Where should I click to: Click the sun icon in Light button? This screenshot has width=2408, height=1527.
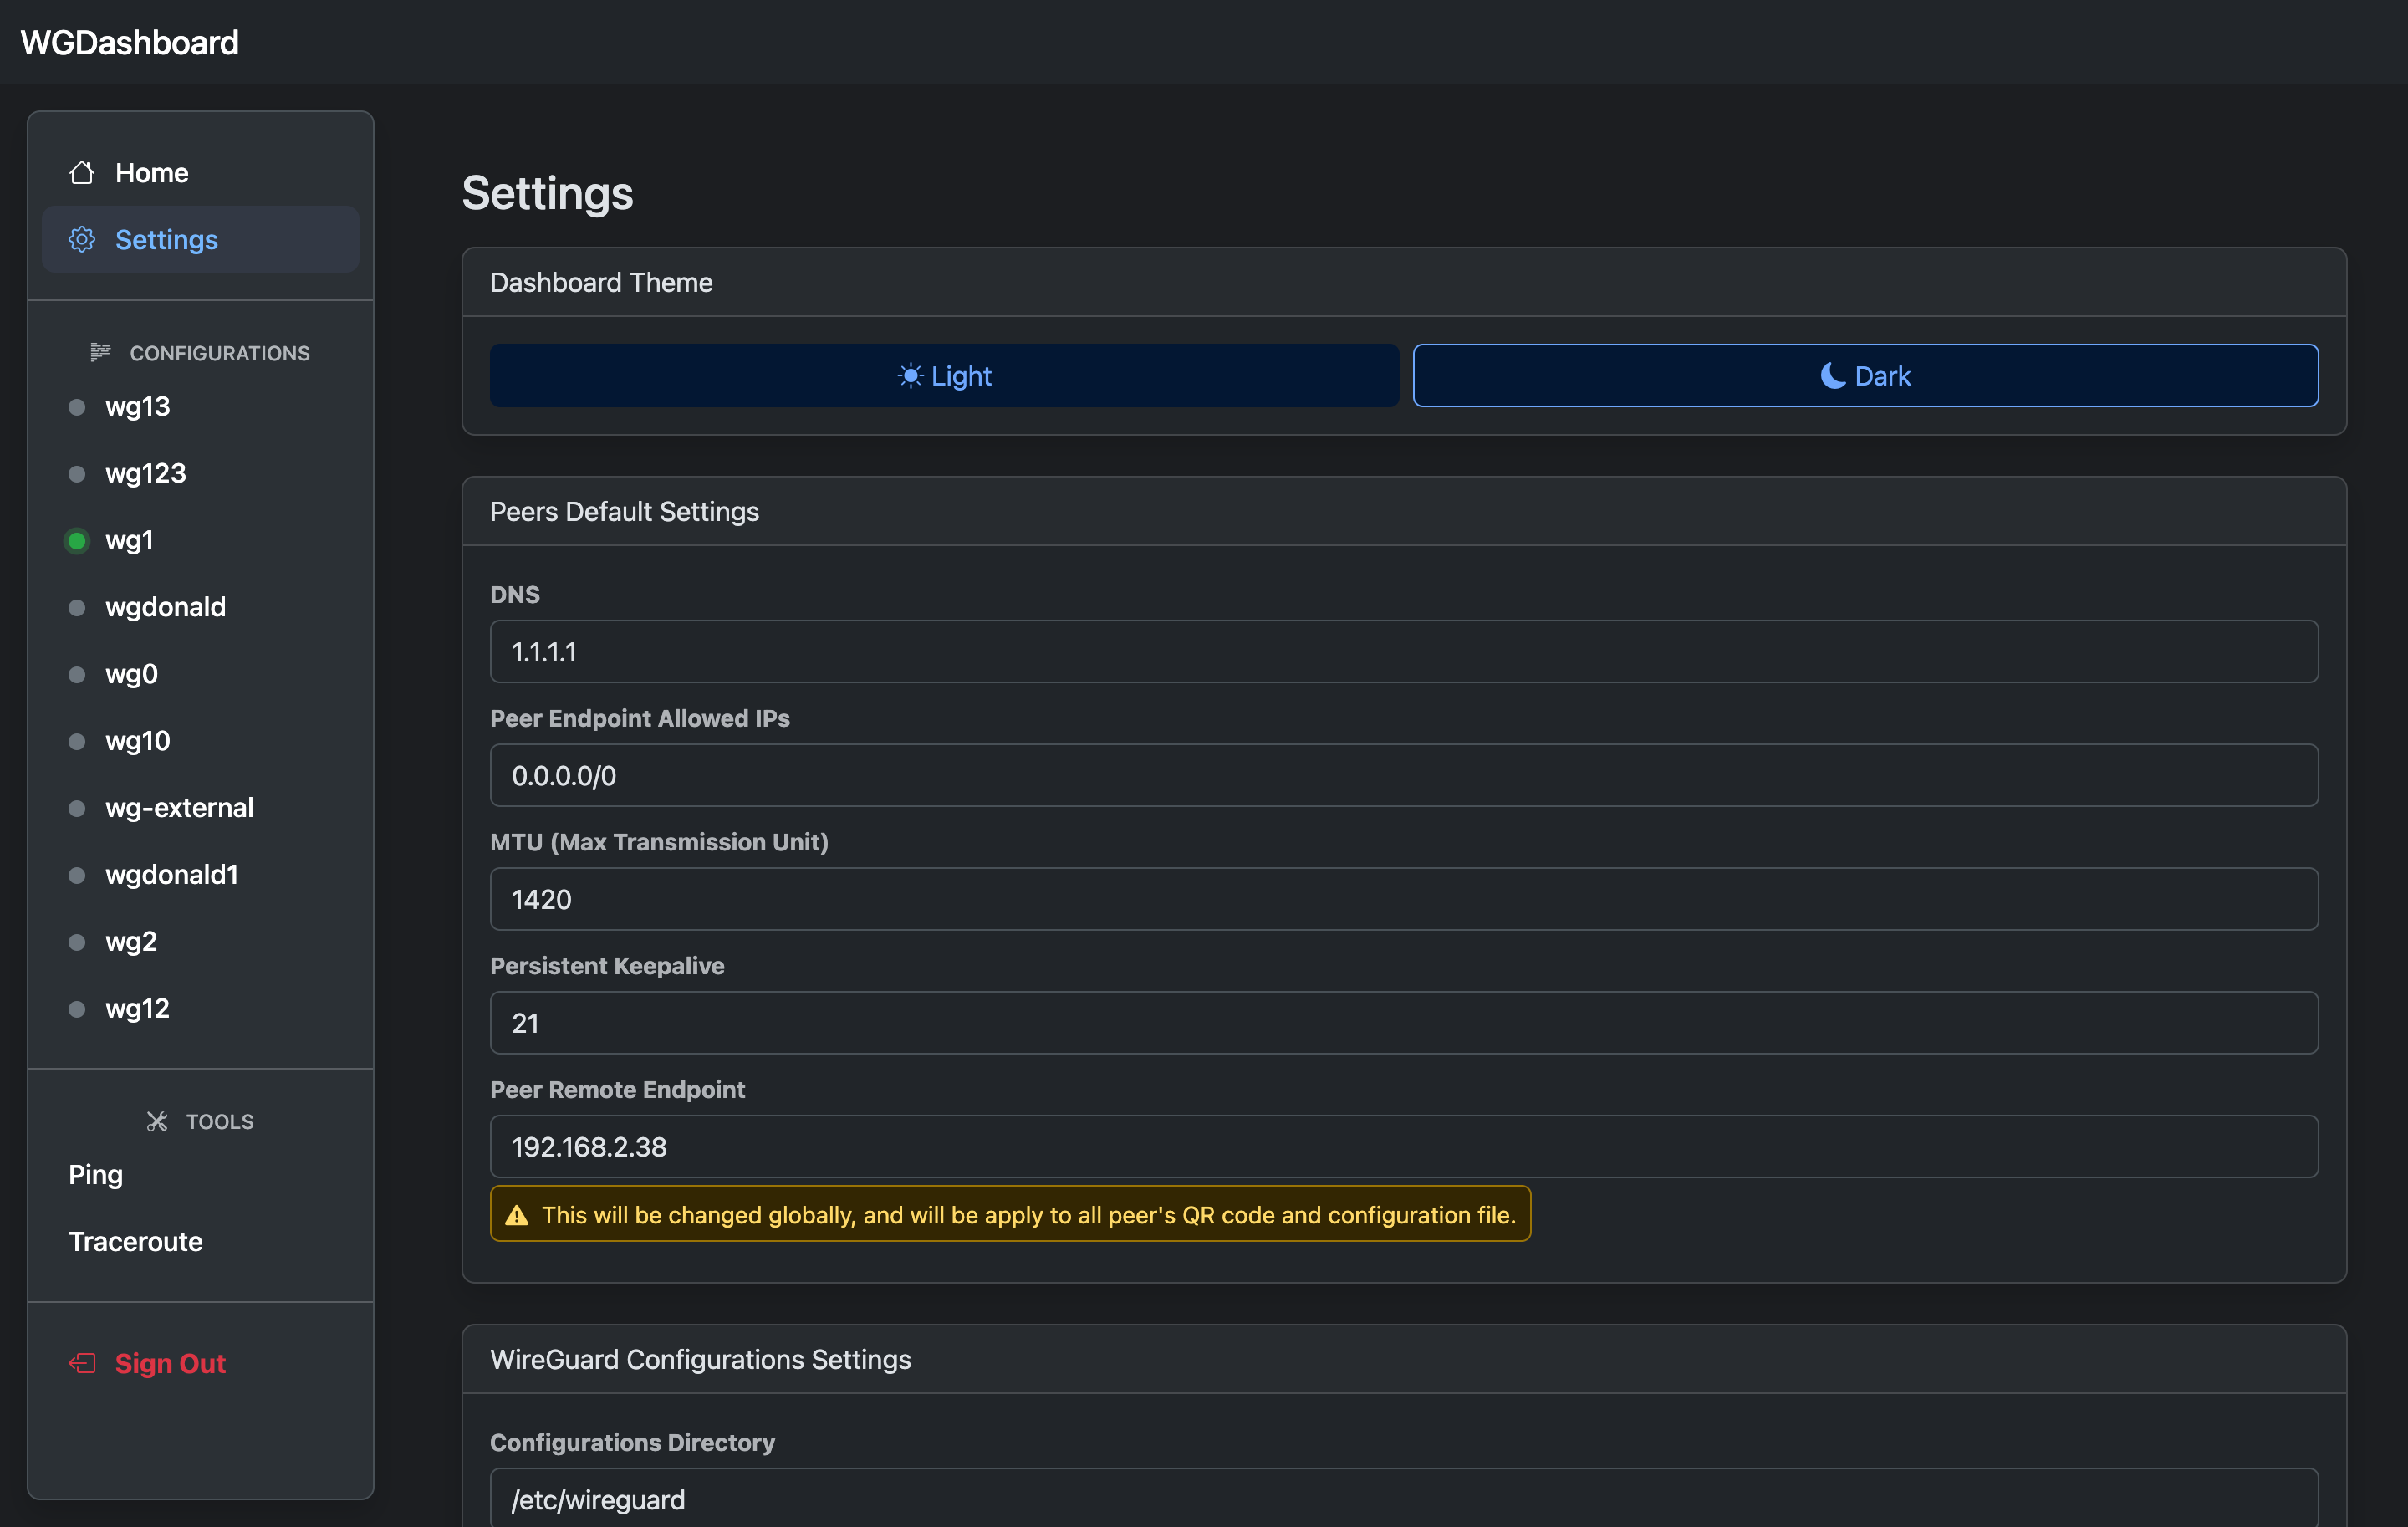[x=910, y=376]
